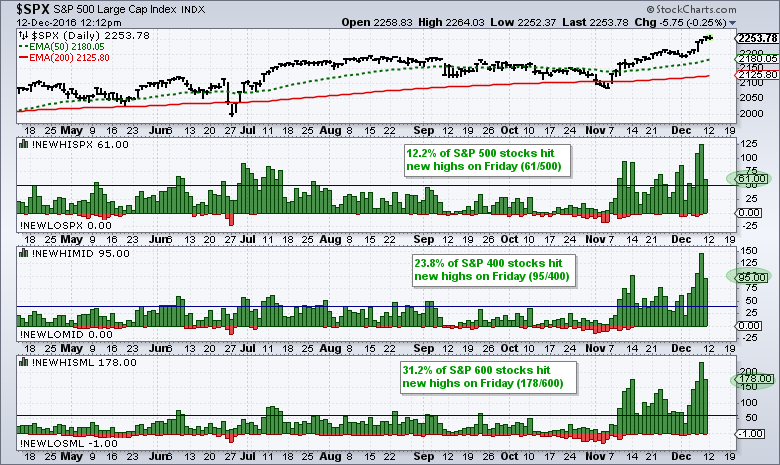Select the !NEWLOMID 0.00 indicator label
Image resolution: width=780 pixels, height=465 pixels.
pyautogui.click(x=66, y=334)
